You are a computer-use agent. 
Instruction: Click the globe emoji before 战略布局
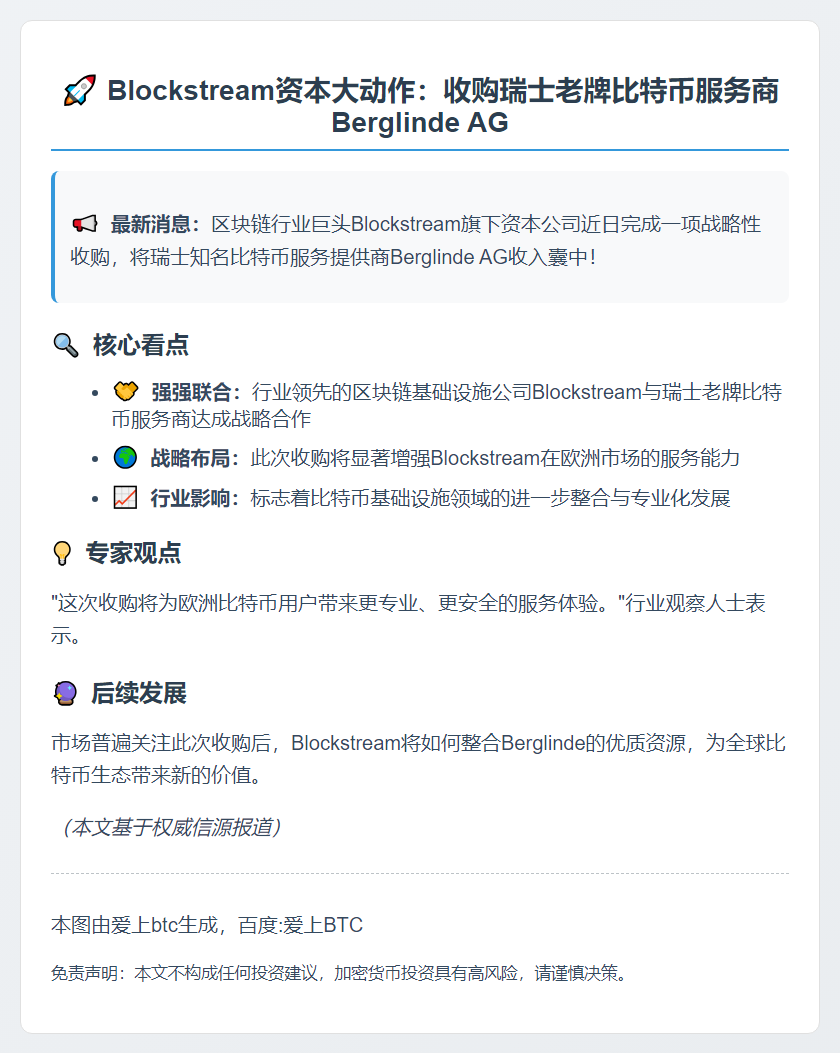tap(125, 458)
